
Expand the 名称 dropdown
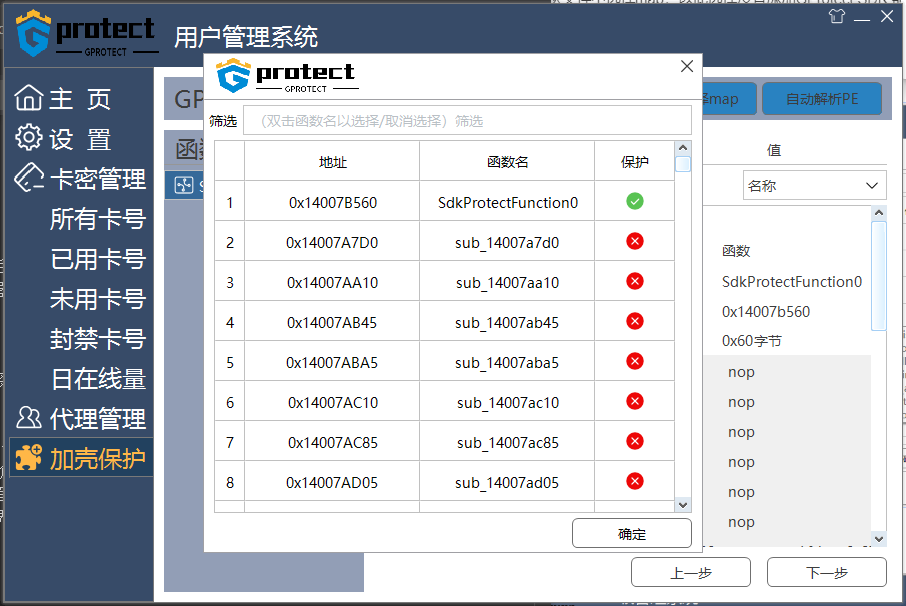(x=814, y=185)
